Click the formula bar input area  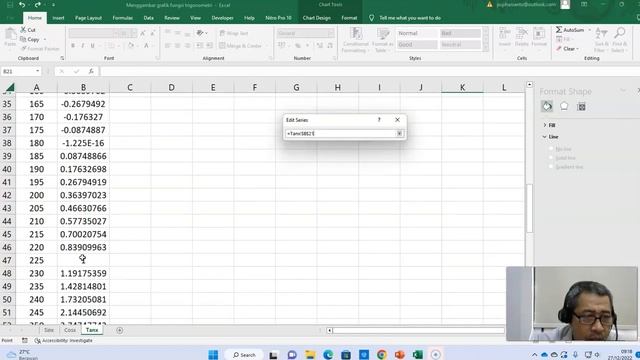[369, 71]
